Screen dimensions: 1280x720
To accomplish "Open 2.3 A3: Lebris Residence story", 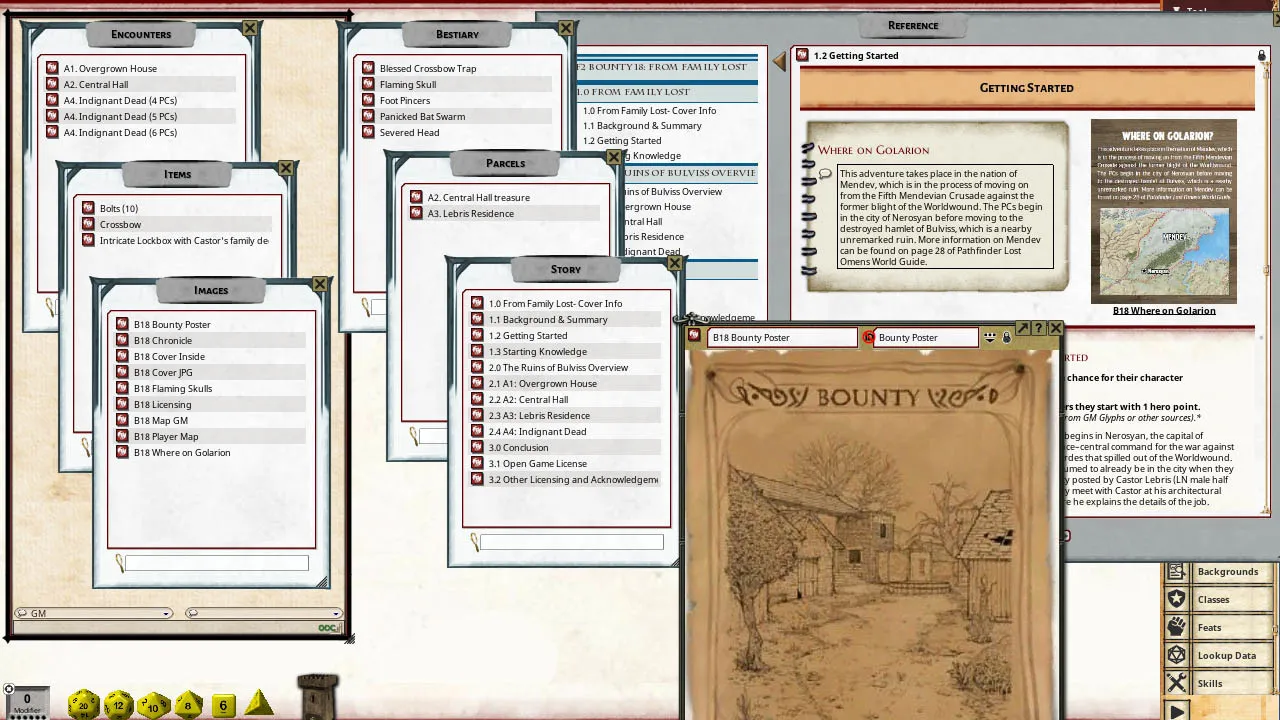I will (x=539, y=416).
